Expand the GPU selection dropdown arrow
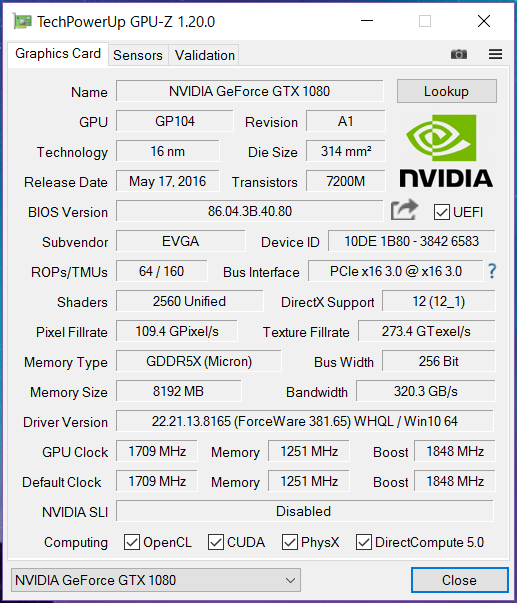The height and width of the screenshot is (603, 517). coord(290,580)
